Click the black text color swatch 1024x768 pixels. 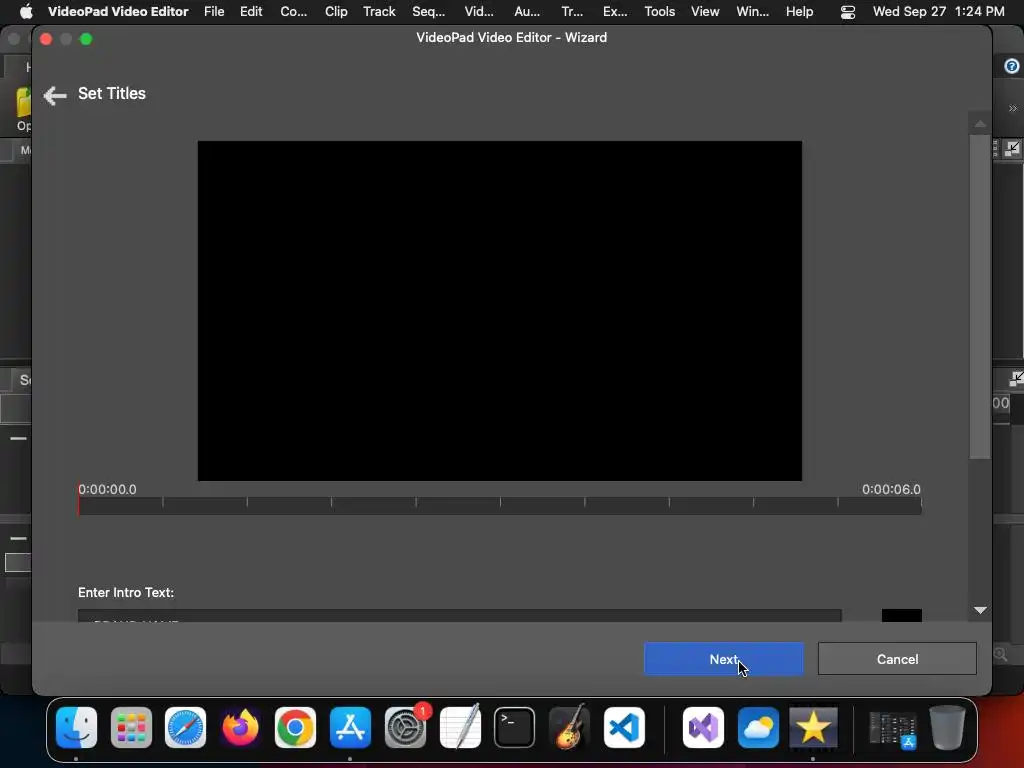click(901, 615)
